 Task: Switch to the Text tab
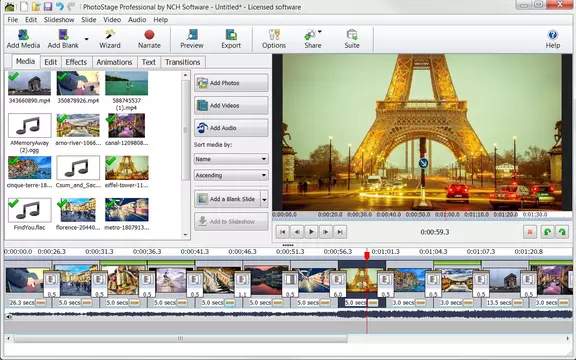click(x=148, y=62)
